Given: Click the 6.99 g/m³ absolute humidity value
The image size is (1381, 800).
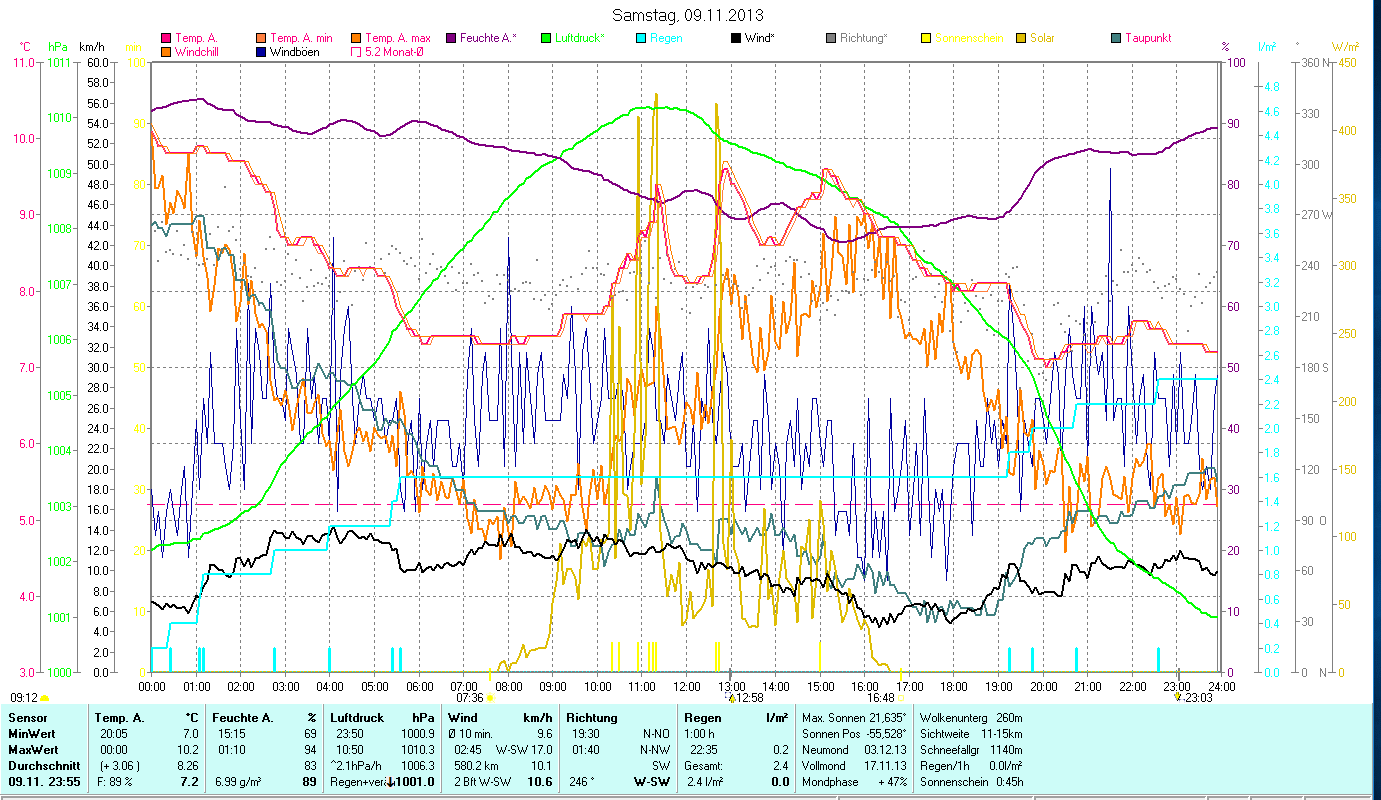Looking at the screenshot, I should pyautogui.click(x=238, y=782).
